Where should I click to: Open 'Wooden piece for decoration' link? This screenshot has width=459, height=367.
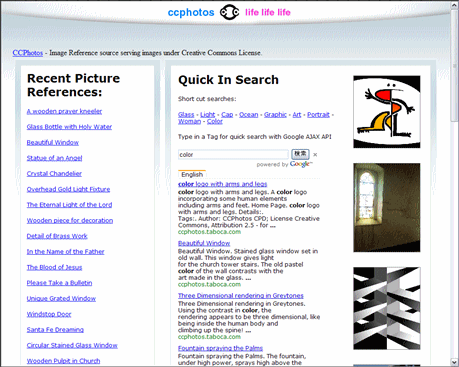coord(70,220)
